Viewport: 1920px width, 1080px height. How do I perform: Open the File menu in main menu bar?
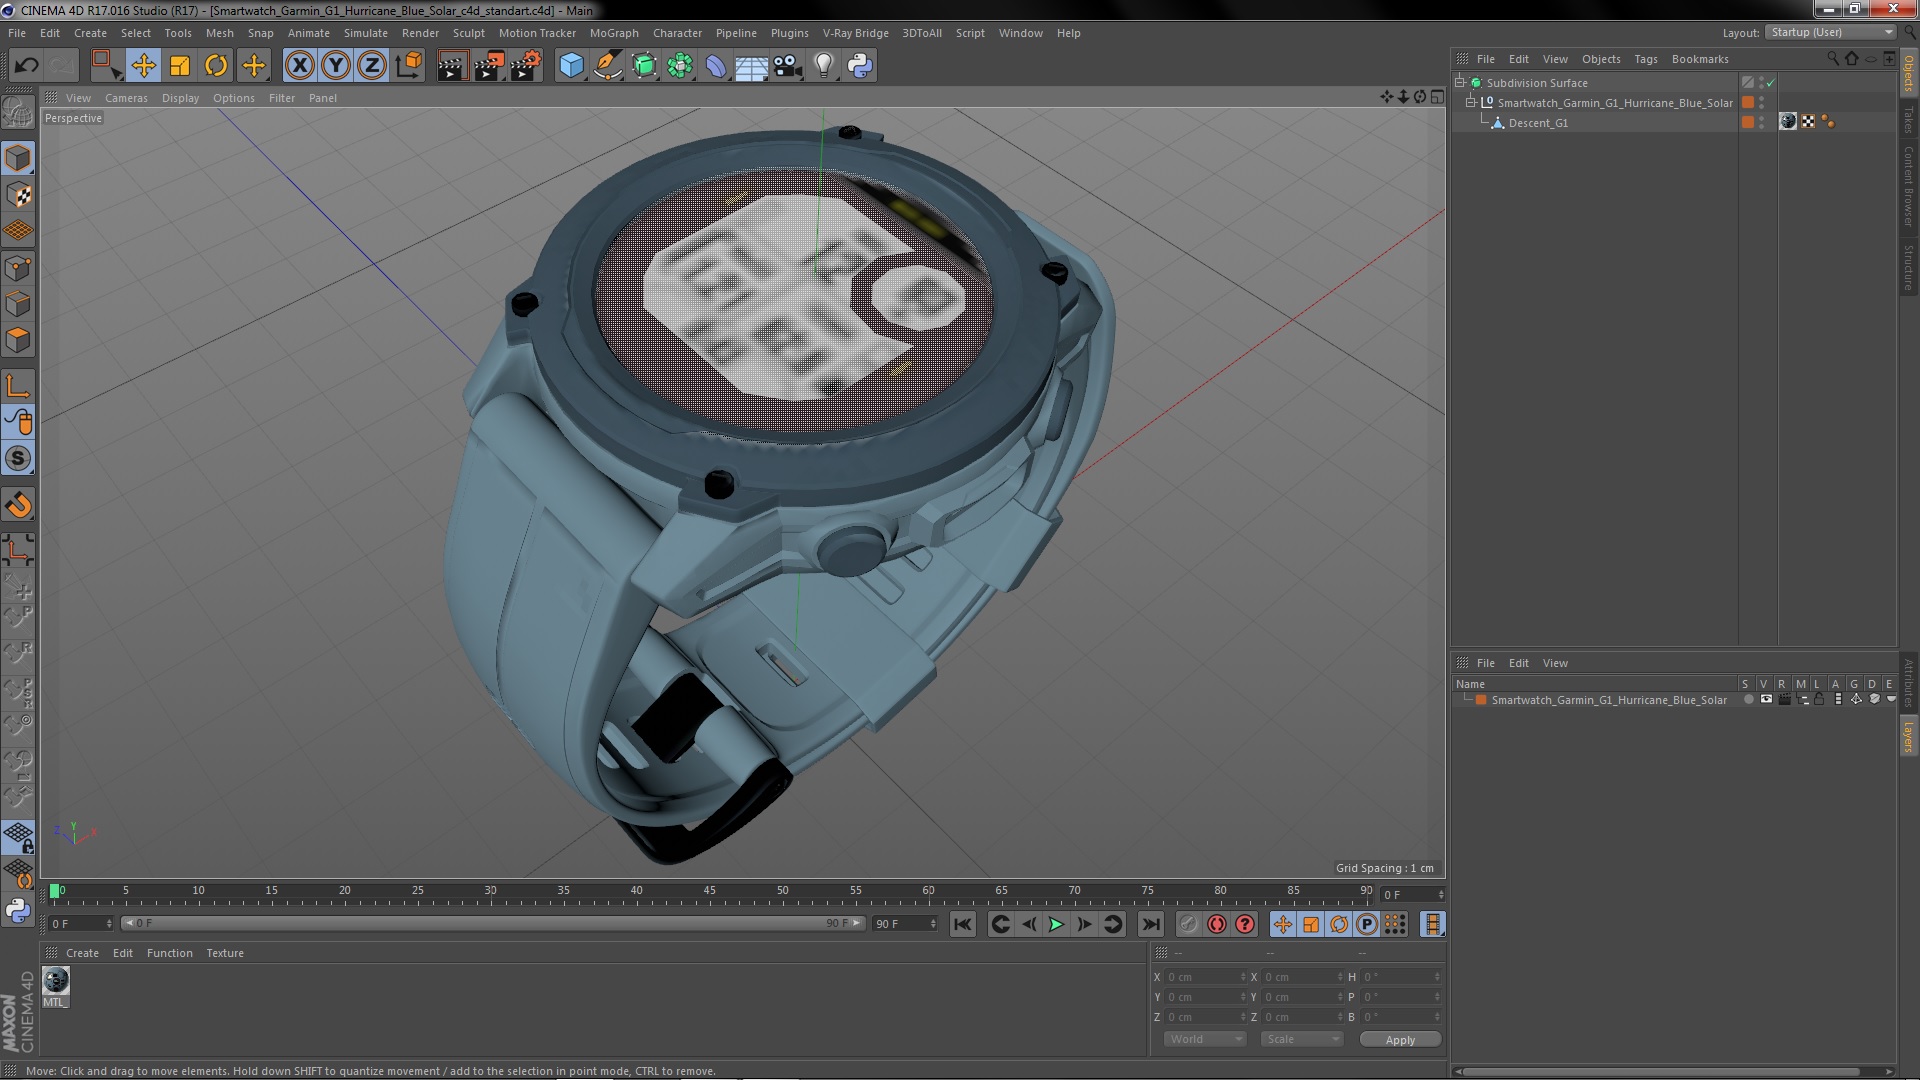click(17, 33)
